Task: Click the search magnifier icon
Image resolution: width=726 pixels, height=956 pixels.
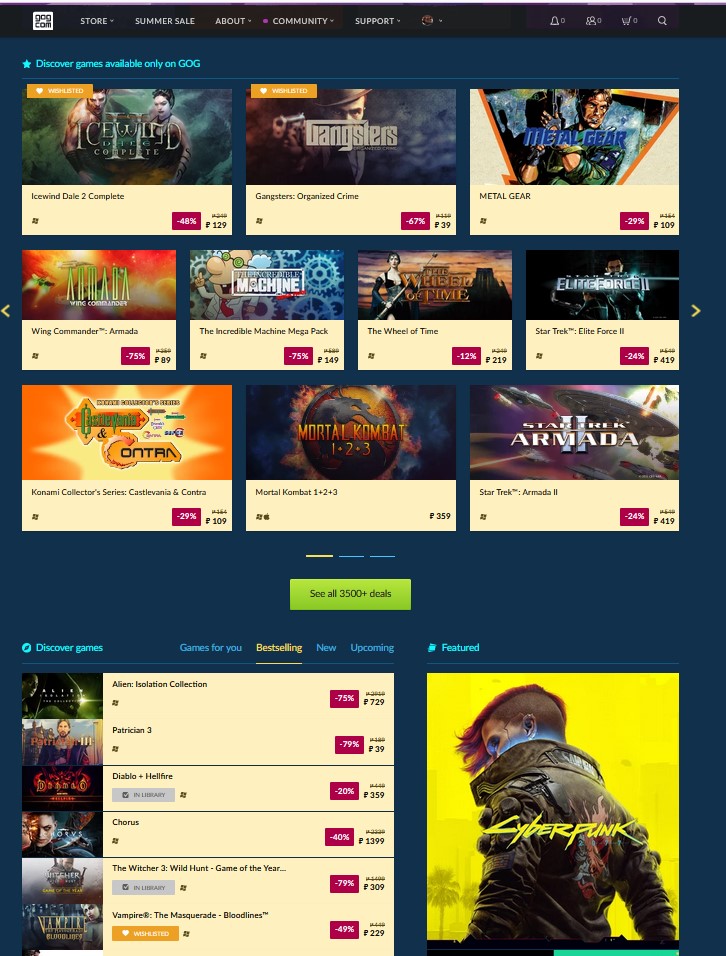Action: 662,21
